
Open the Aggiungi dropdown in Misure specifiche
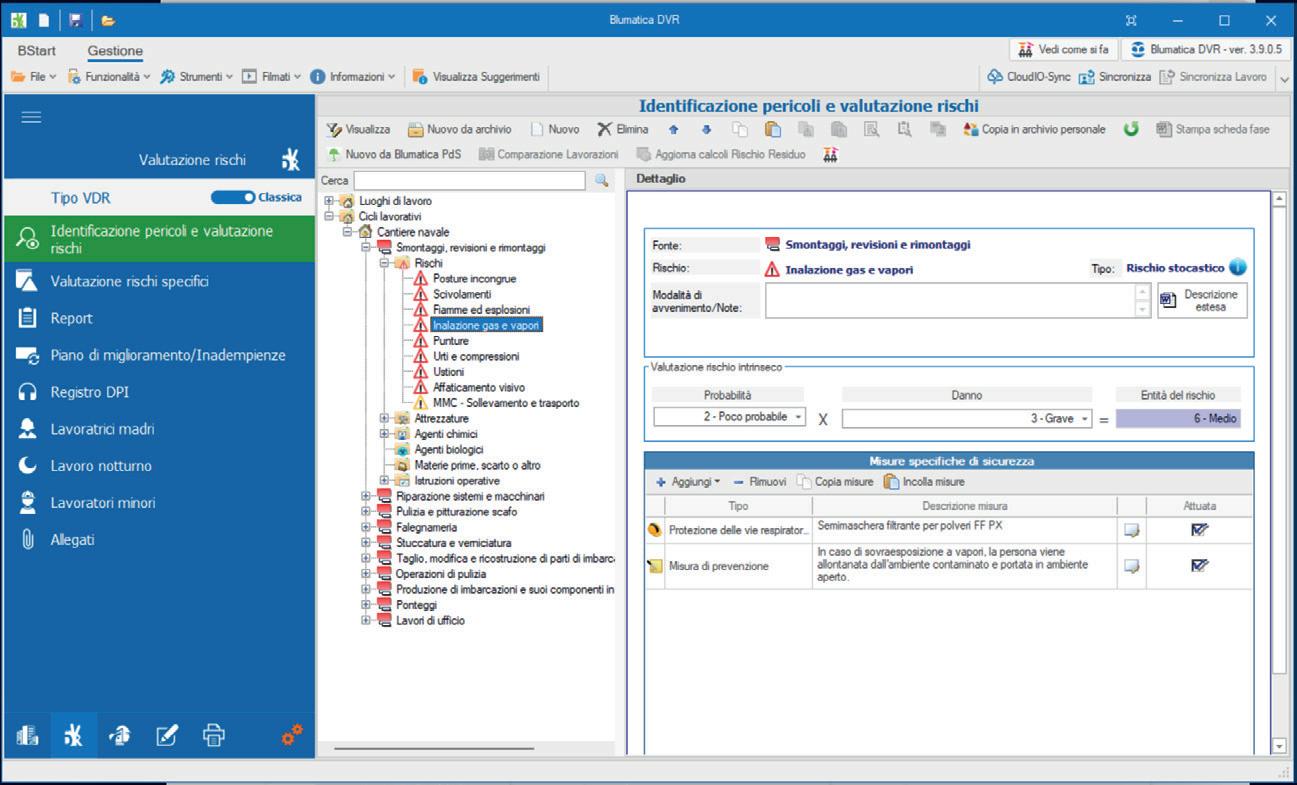pos(688,482)
